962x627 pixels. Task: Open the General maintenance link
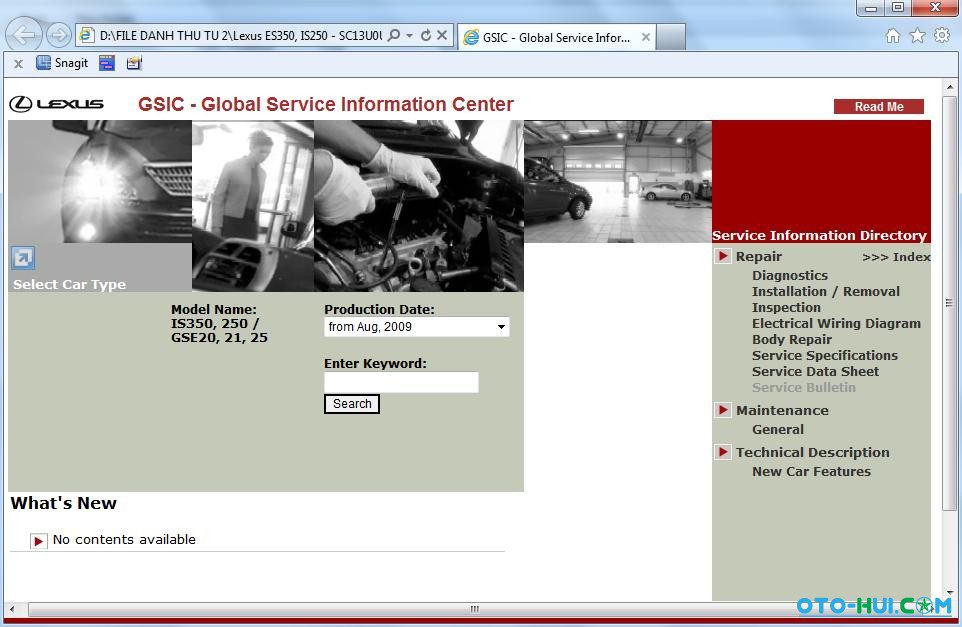click(778, 429)
